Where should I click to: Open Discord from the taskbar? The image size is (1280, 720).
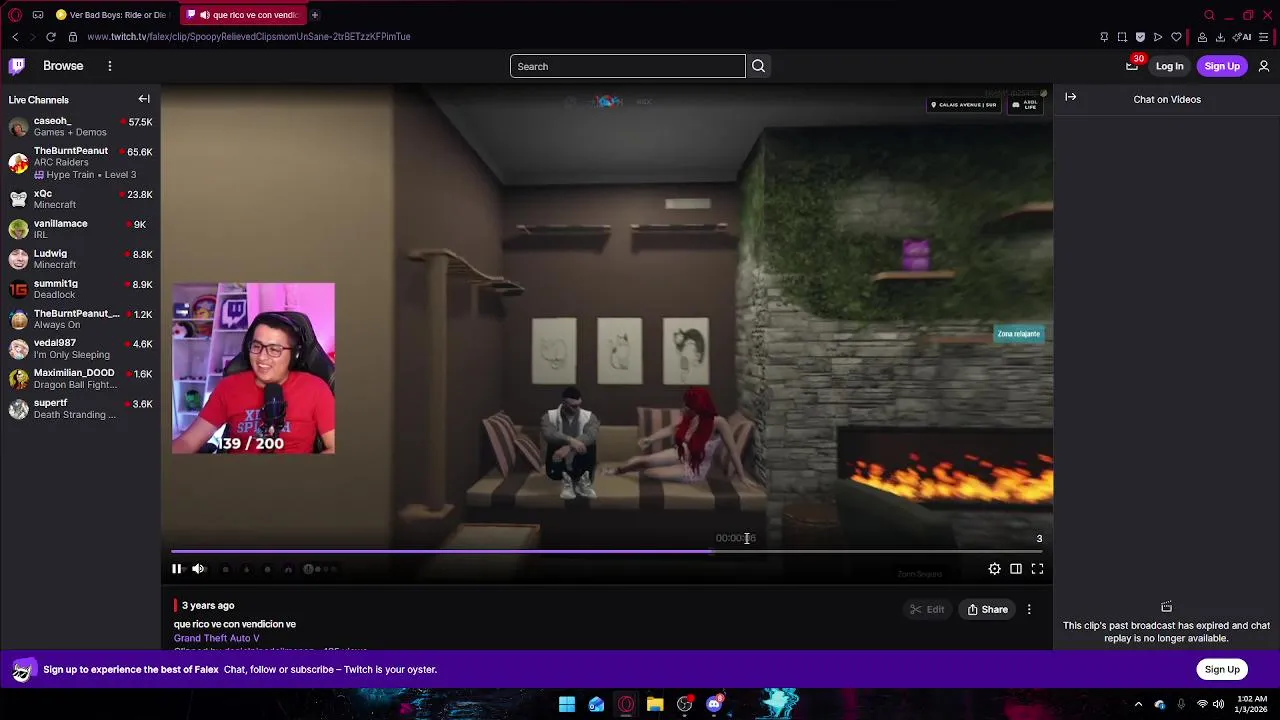(714, 704)
